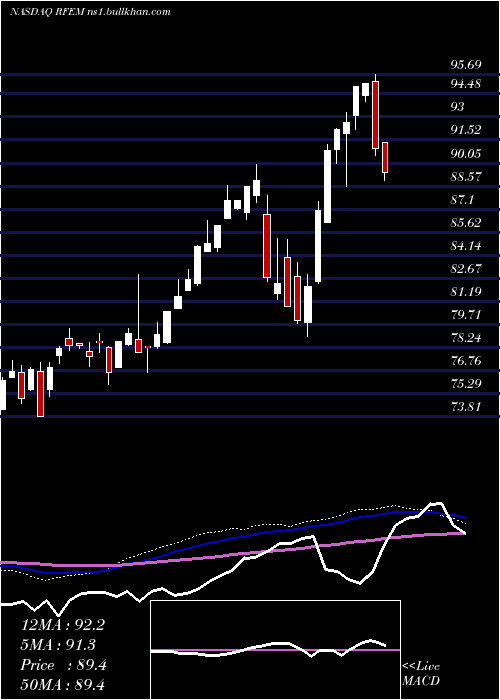Click the tall red candlestick at the 95.69 peak

375,115
